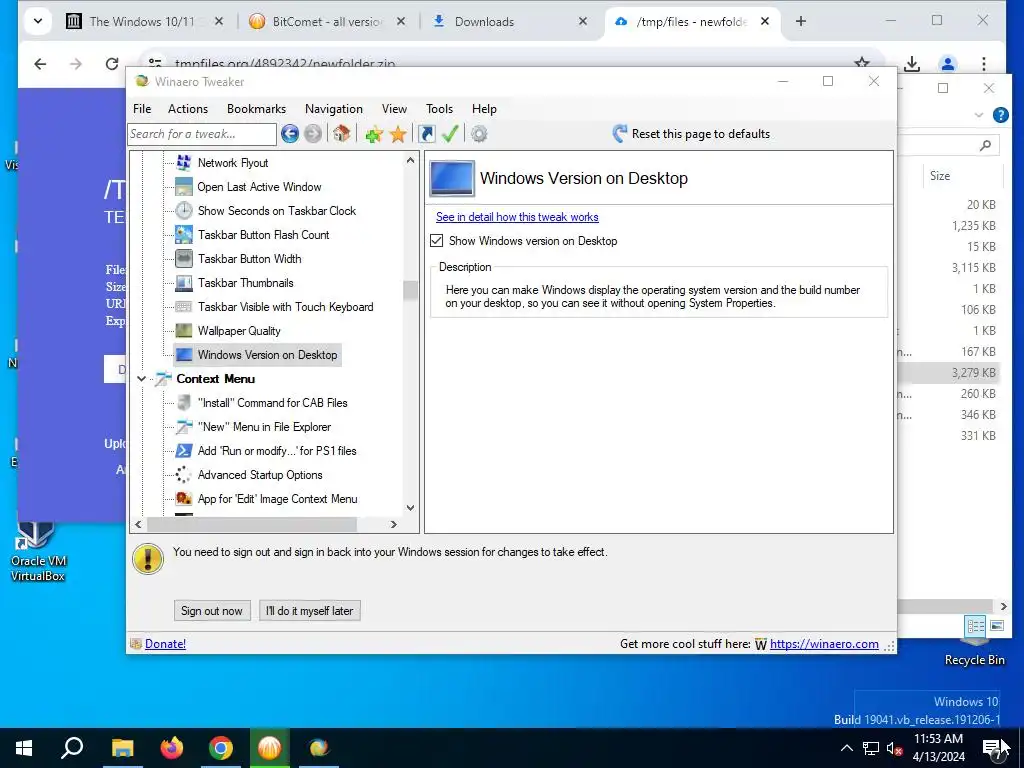Click Sign out now button
Viewport: 1024px width, 768px height.
pos(212,611)
